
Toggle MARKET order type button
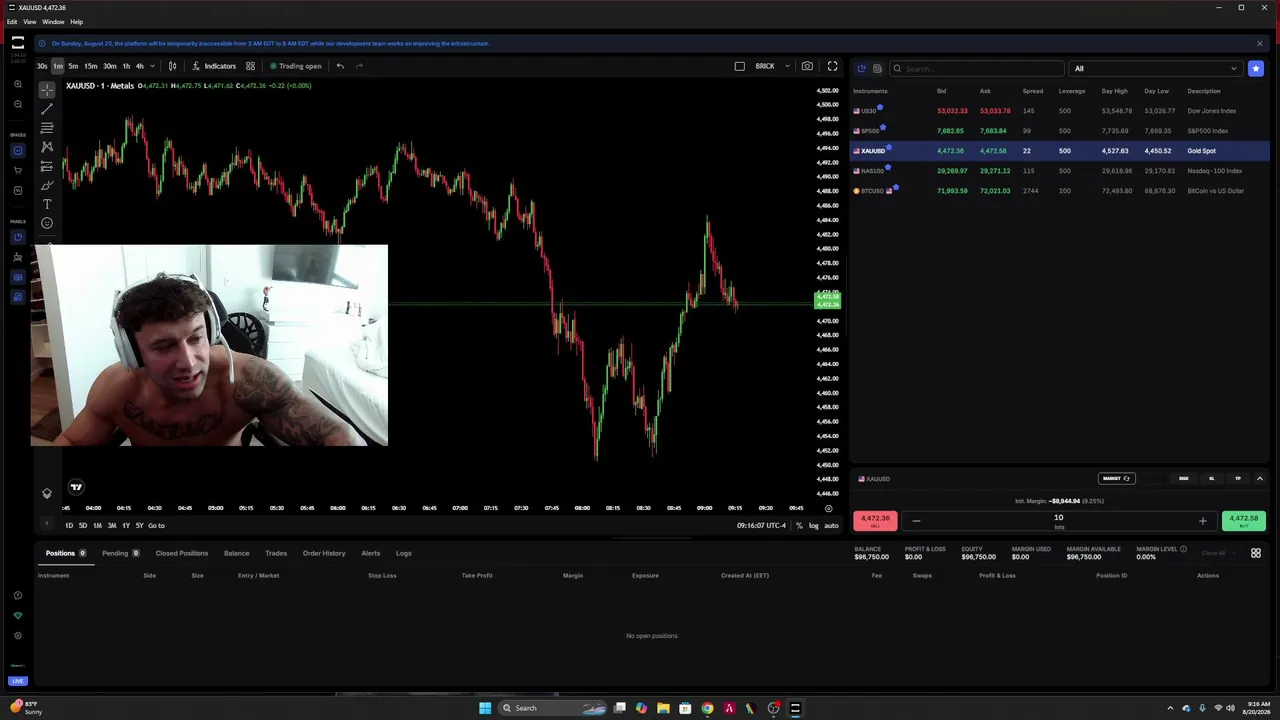tap(1116, 478)
